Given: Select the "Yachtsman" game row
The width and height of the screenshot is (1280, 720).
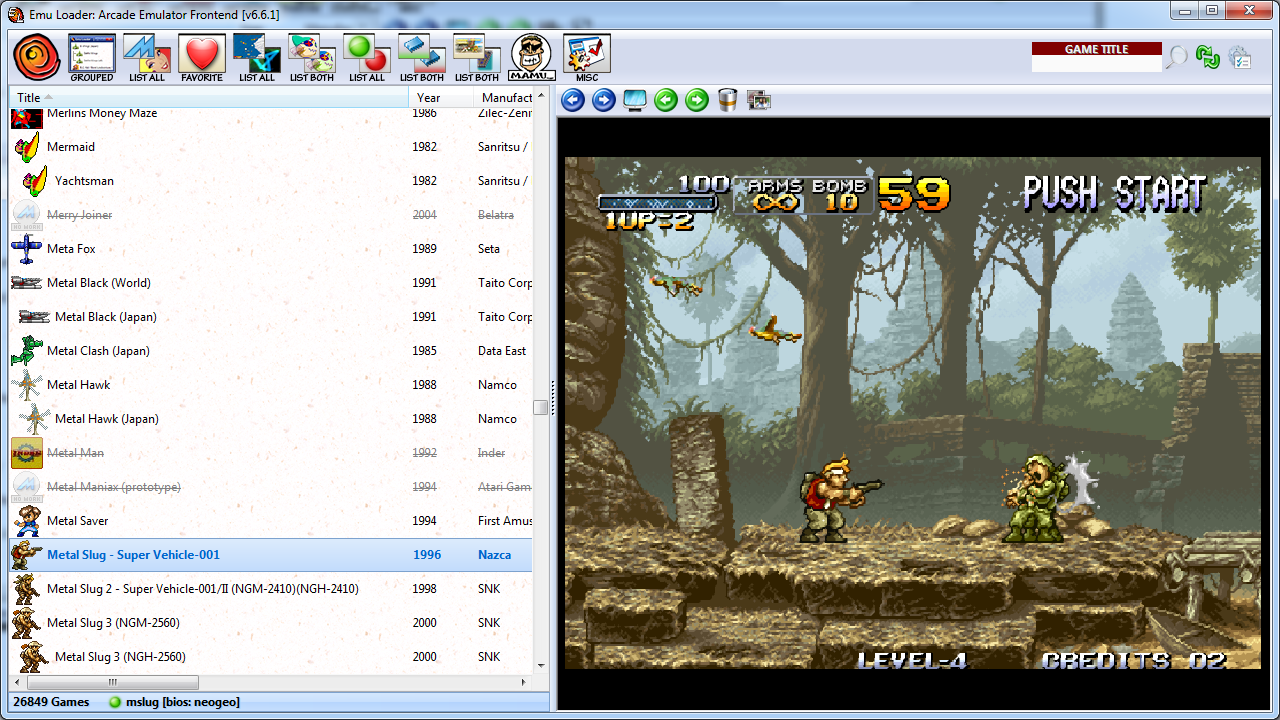Looking at the screenshot, I should [x=271, y=181].
